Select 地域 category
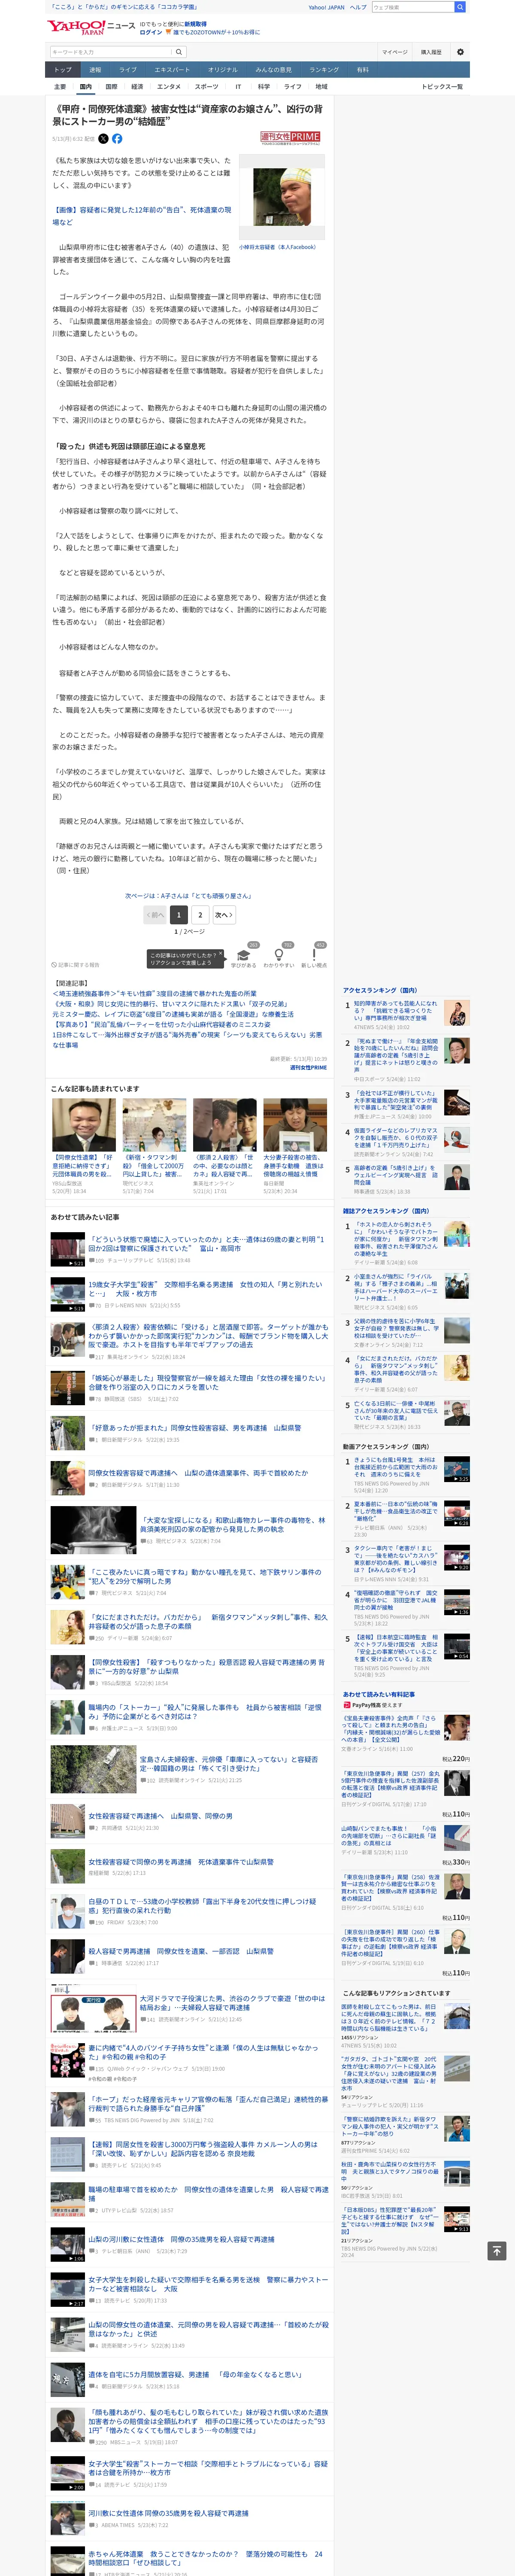515x2576 pixels. (321, 87)
